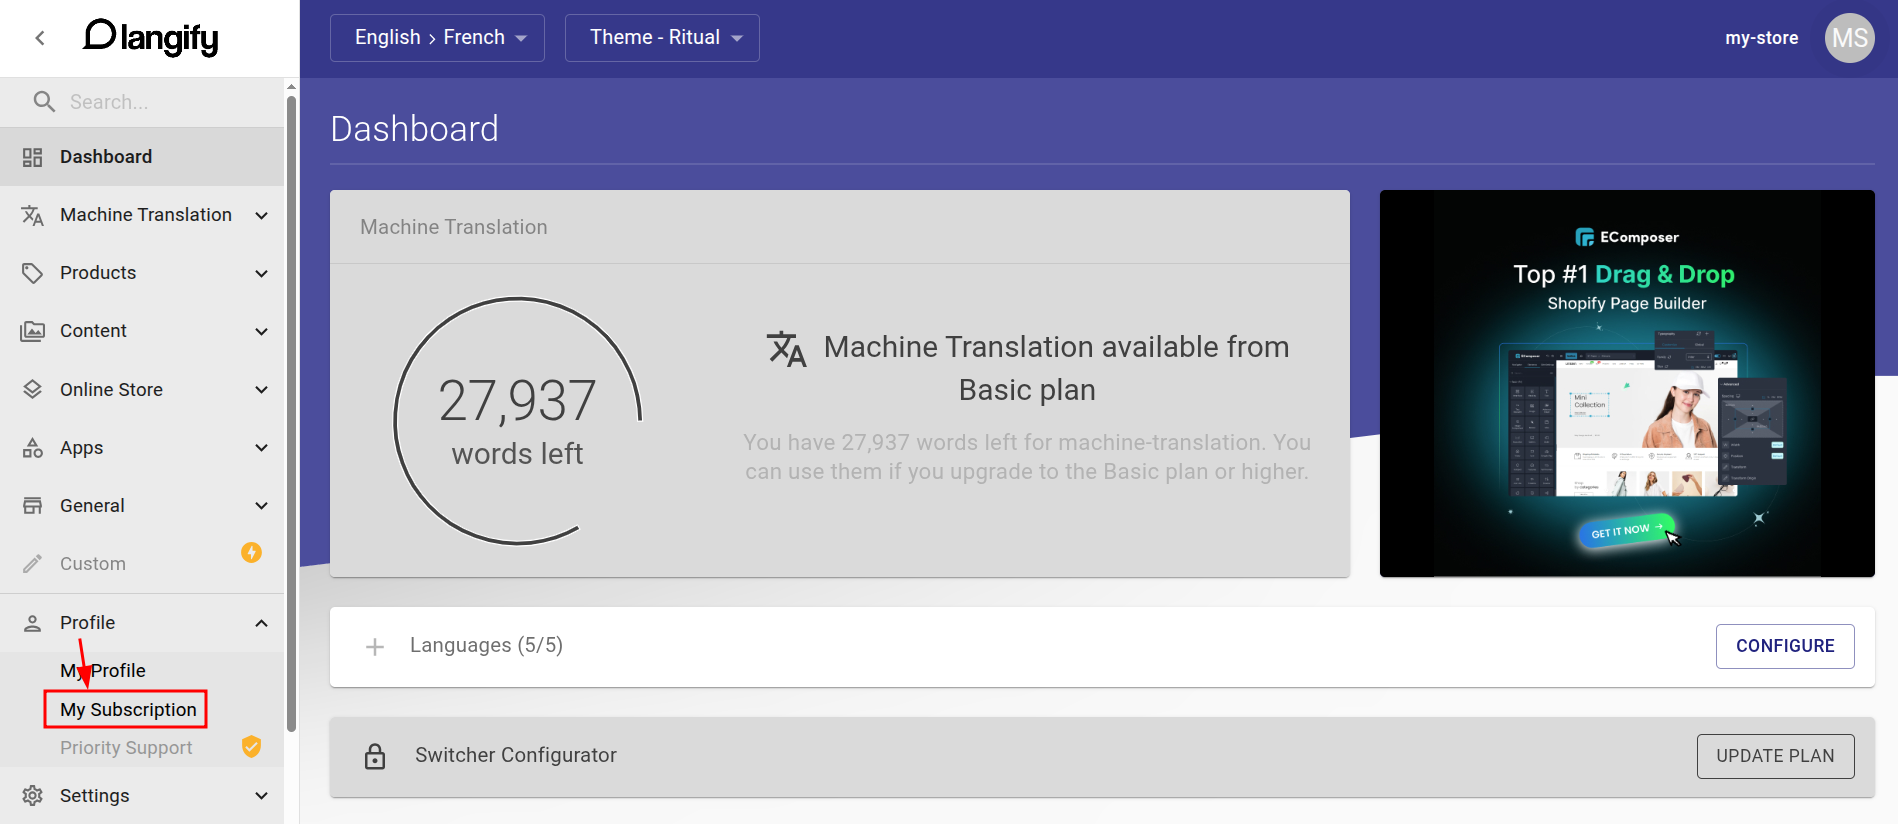
Task: Open the Theme - Ritual dropdown
Action: coord(662,38)
